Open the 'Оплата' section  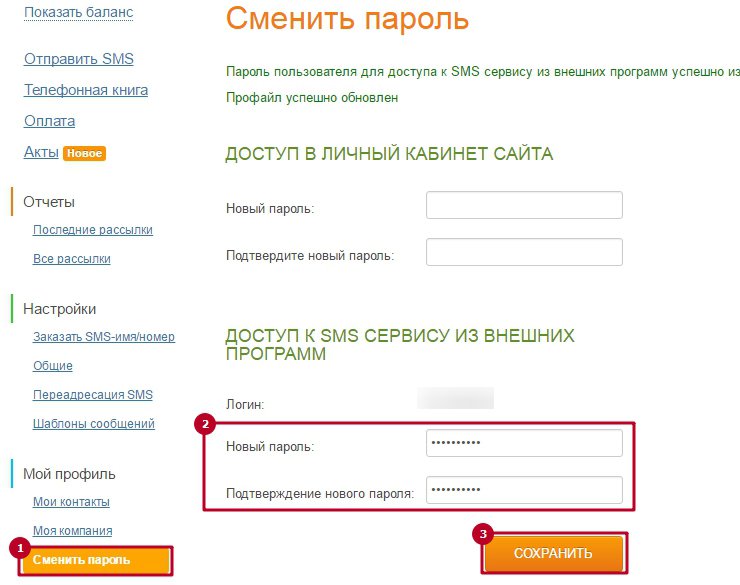(49, 121)
